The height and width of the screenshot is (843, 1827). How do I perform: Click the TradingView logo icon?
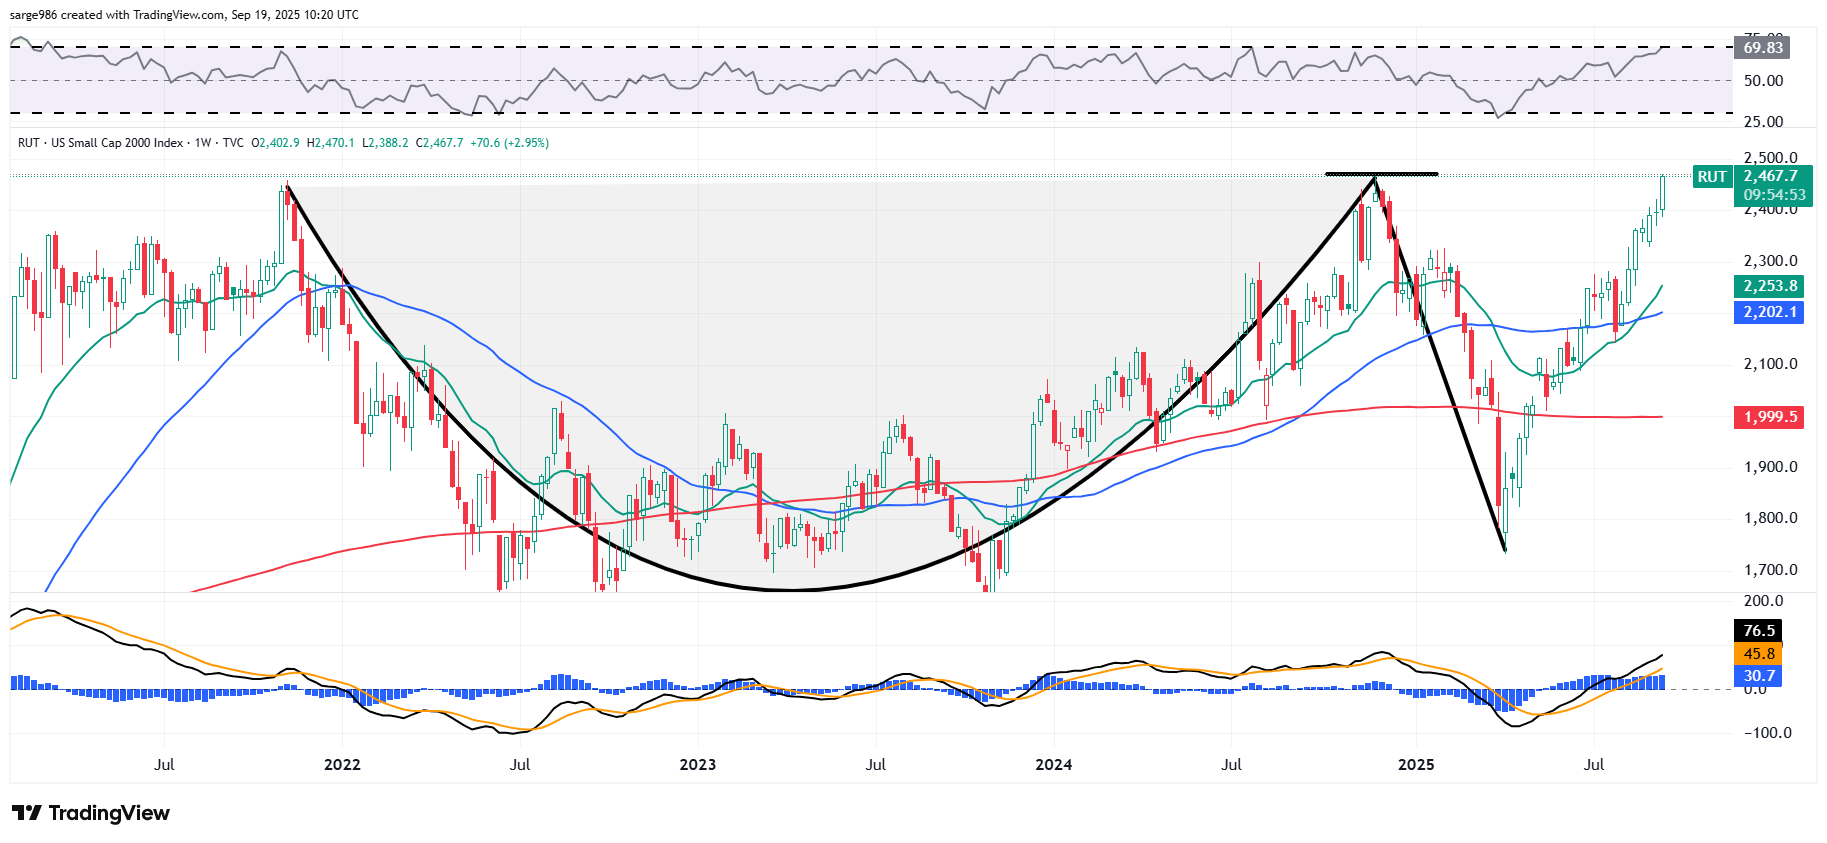coord(26,813)
